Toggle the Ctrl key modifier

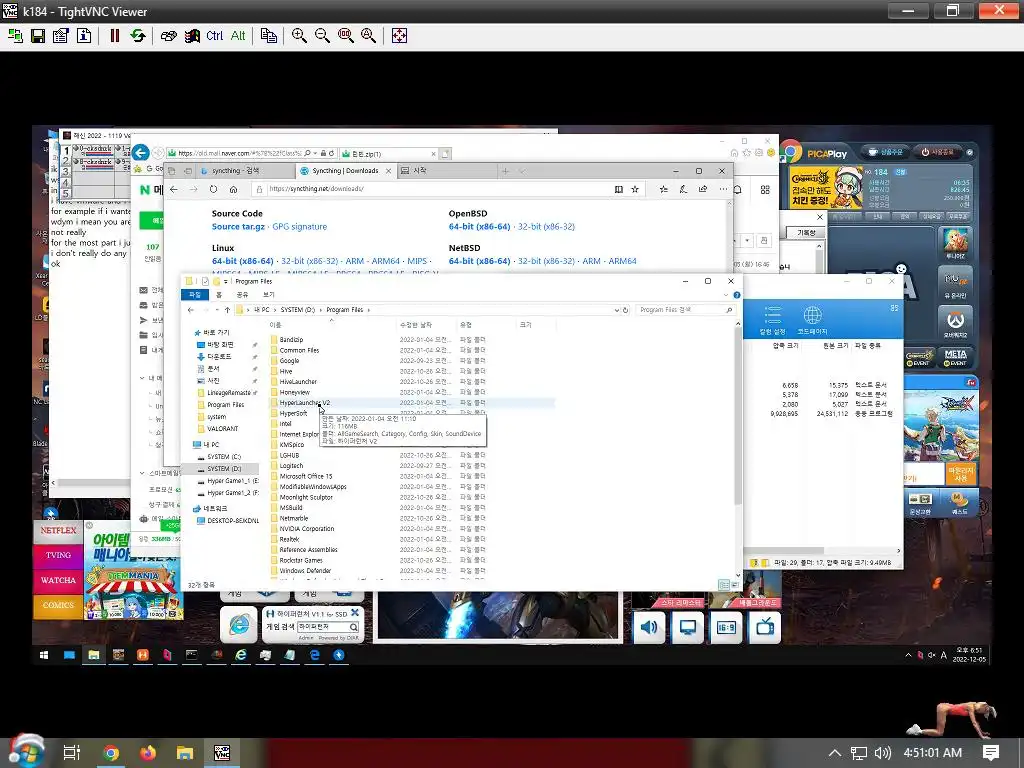214,36
